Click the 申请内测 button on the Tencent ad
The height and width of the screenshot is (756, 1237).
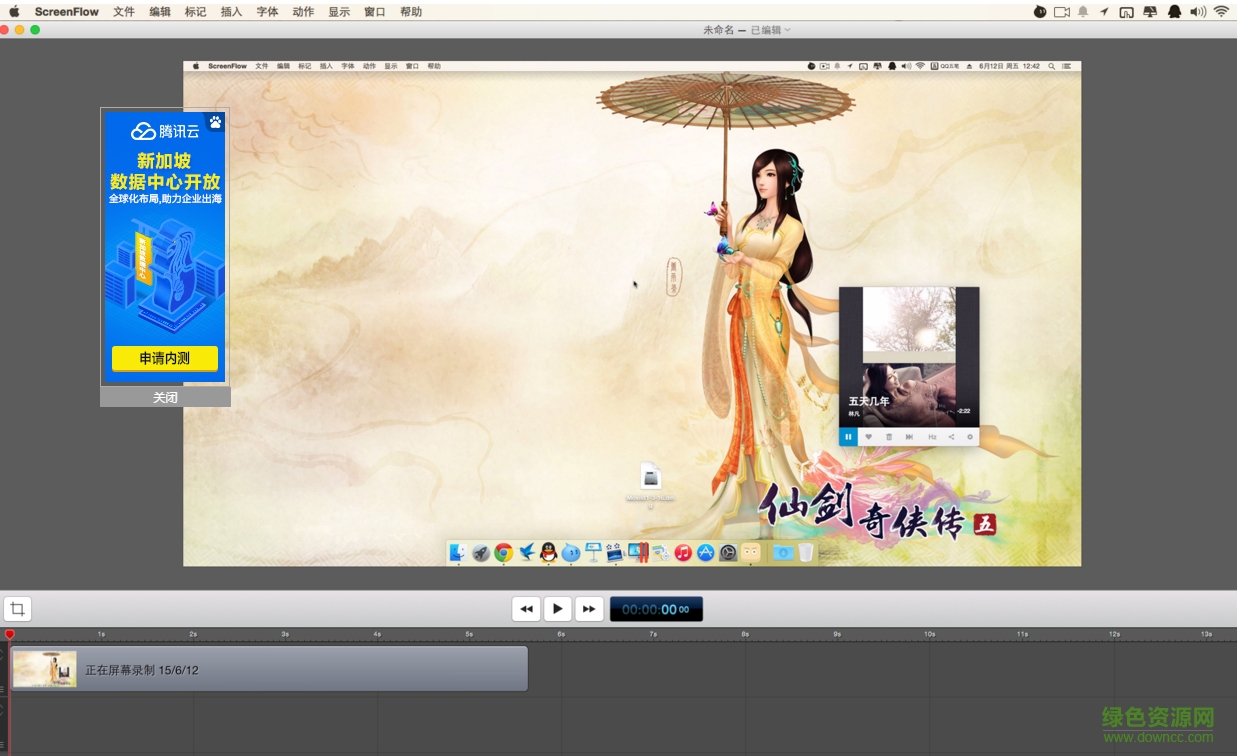(164, 358)
